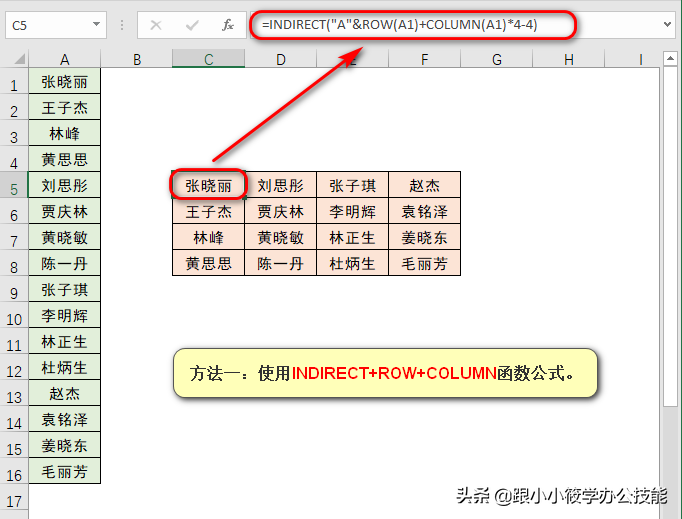Select cell D7 with 黄晓敏
Viewport: 682px width, 519px height.
[281, 237]
